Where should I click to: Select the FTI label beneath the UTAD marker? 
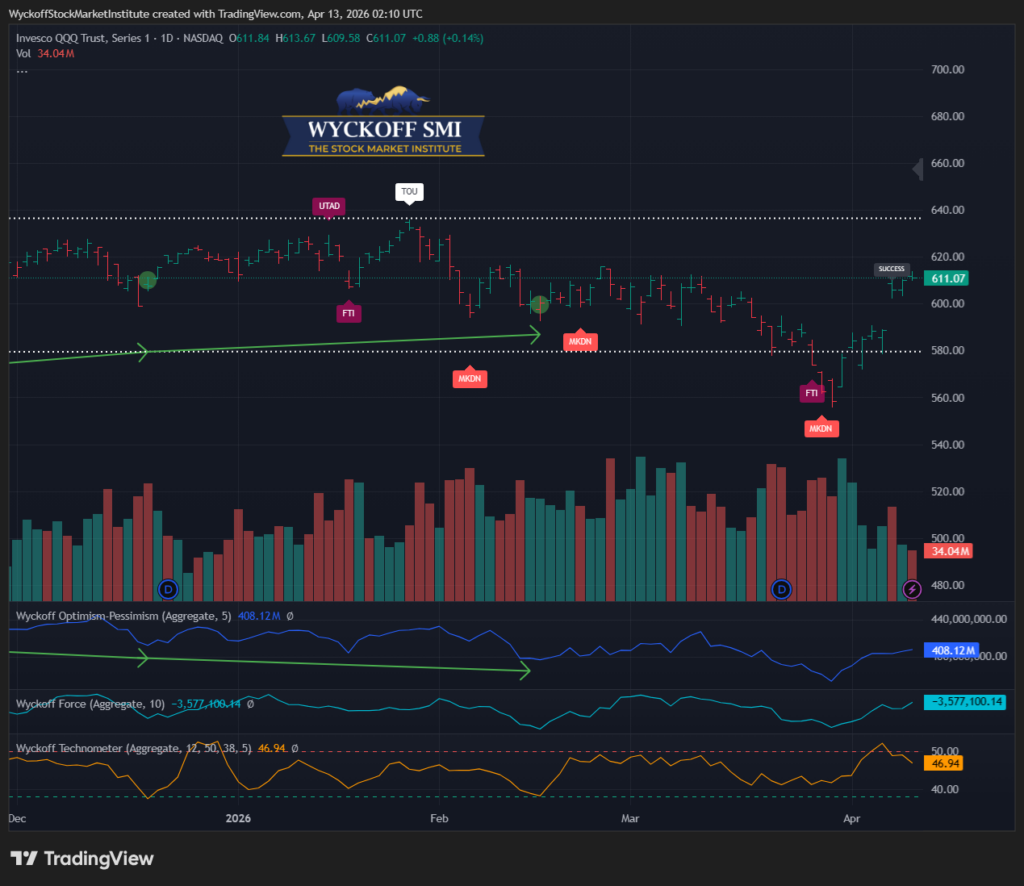(x=349, y=313)
